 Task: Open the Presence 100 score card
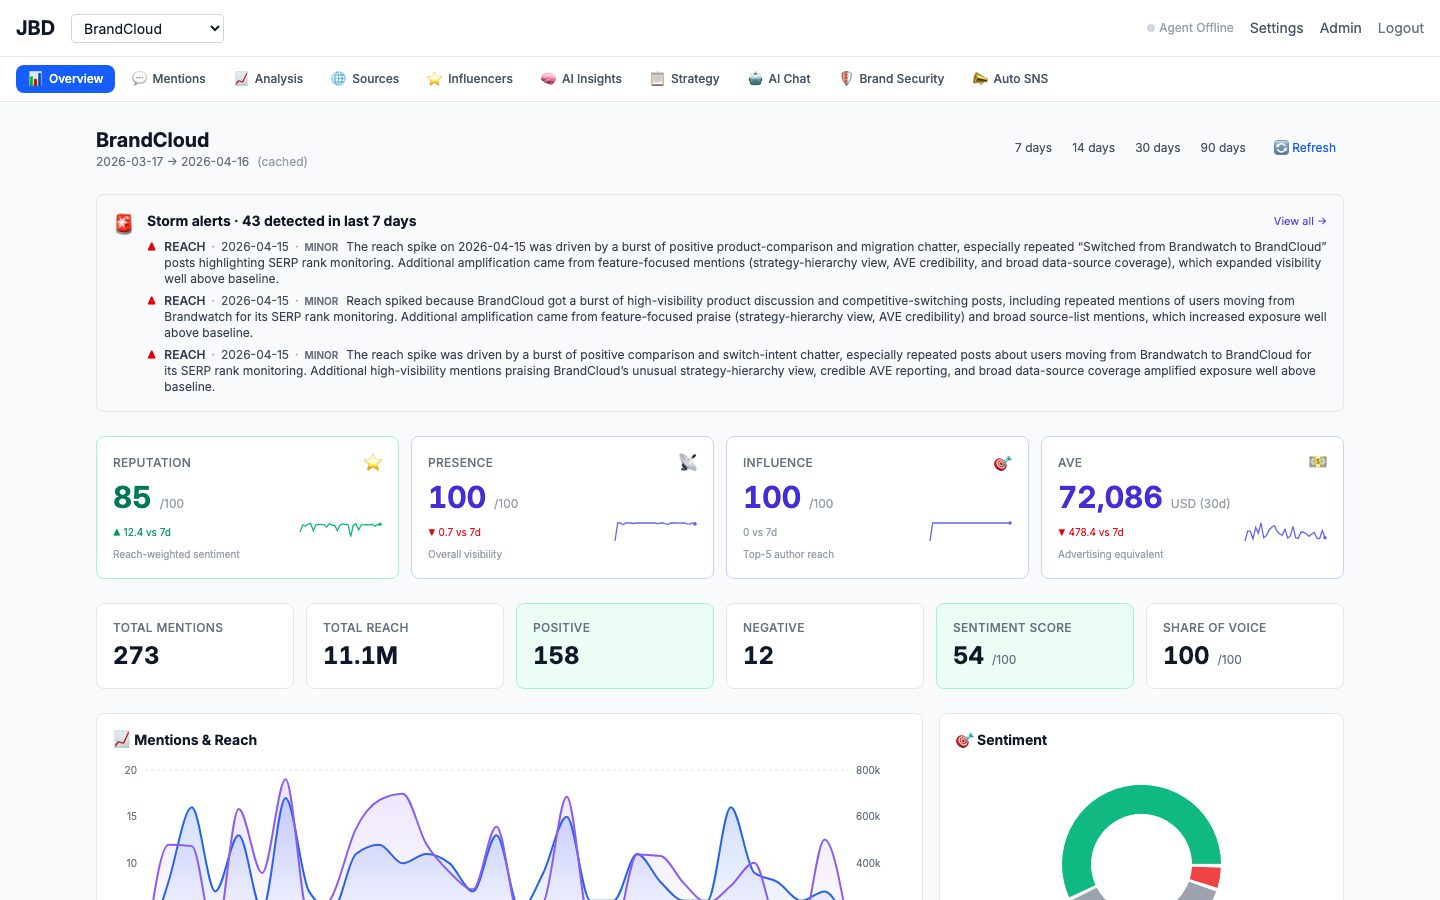(562, 507)
